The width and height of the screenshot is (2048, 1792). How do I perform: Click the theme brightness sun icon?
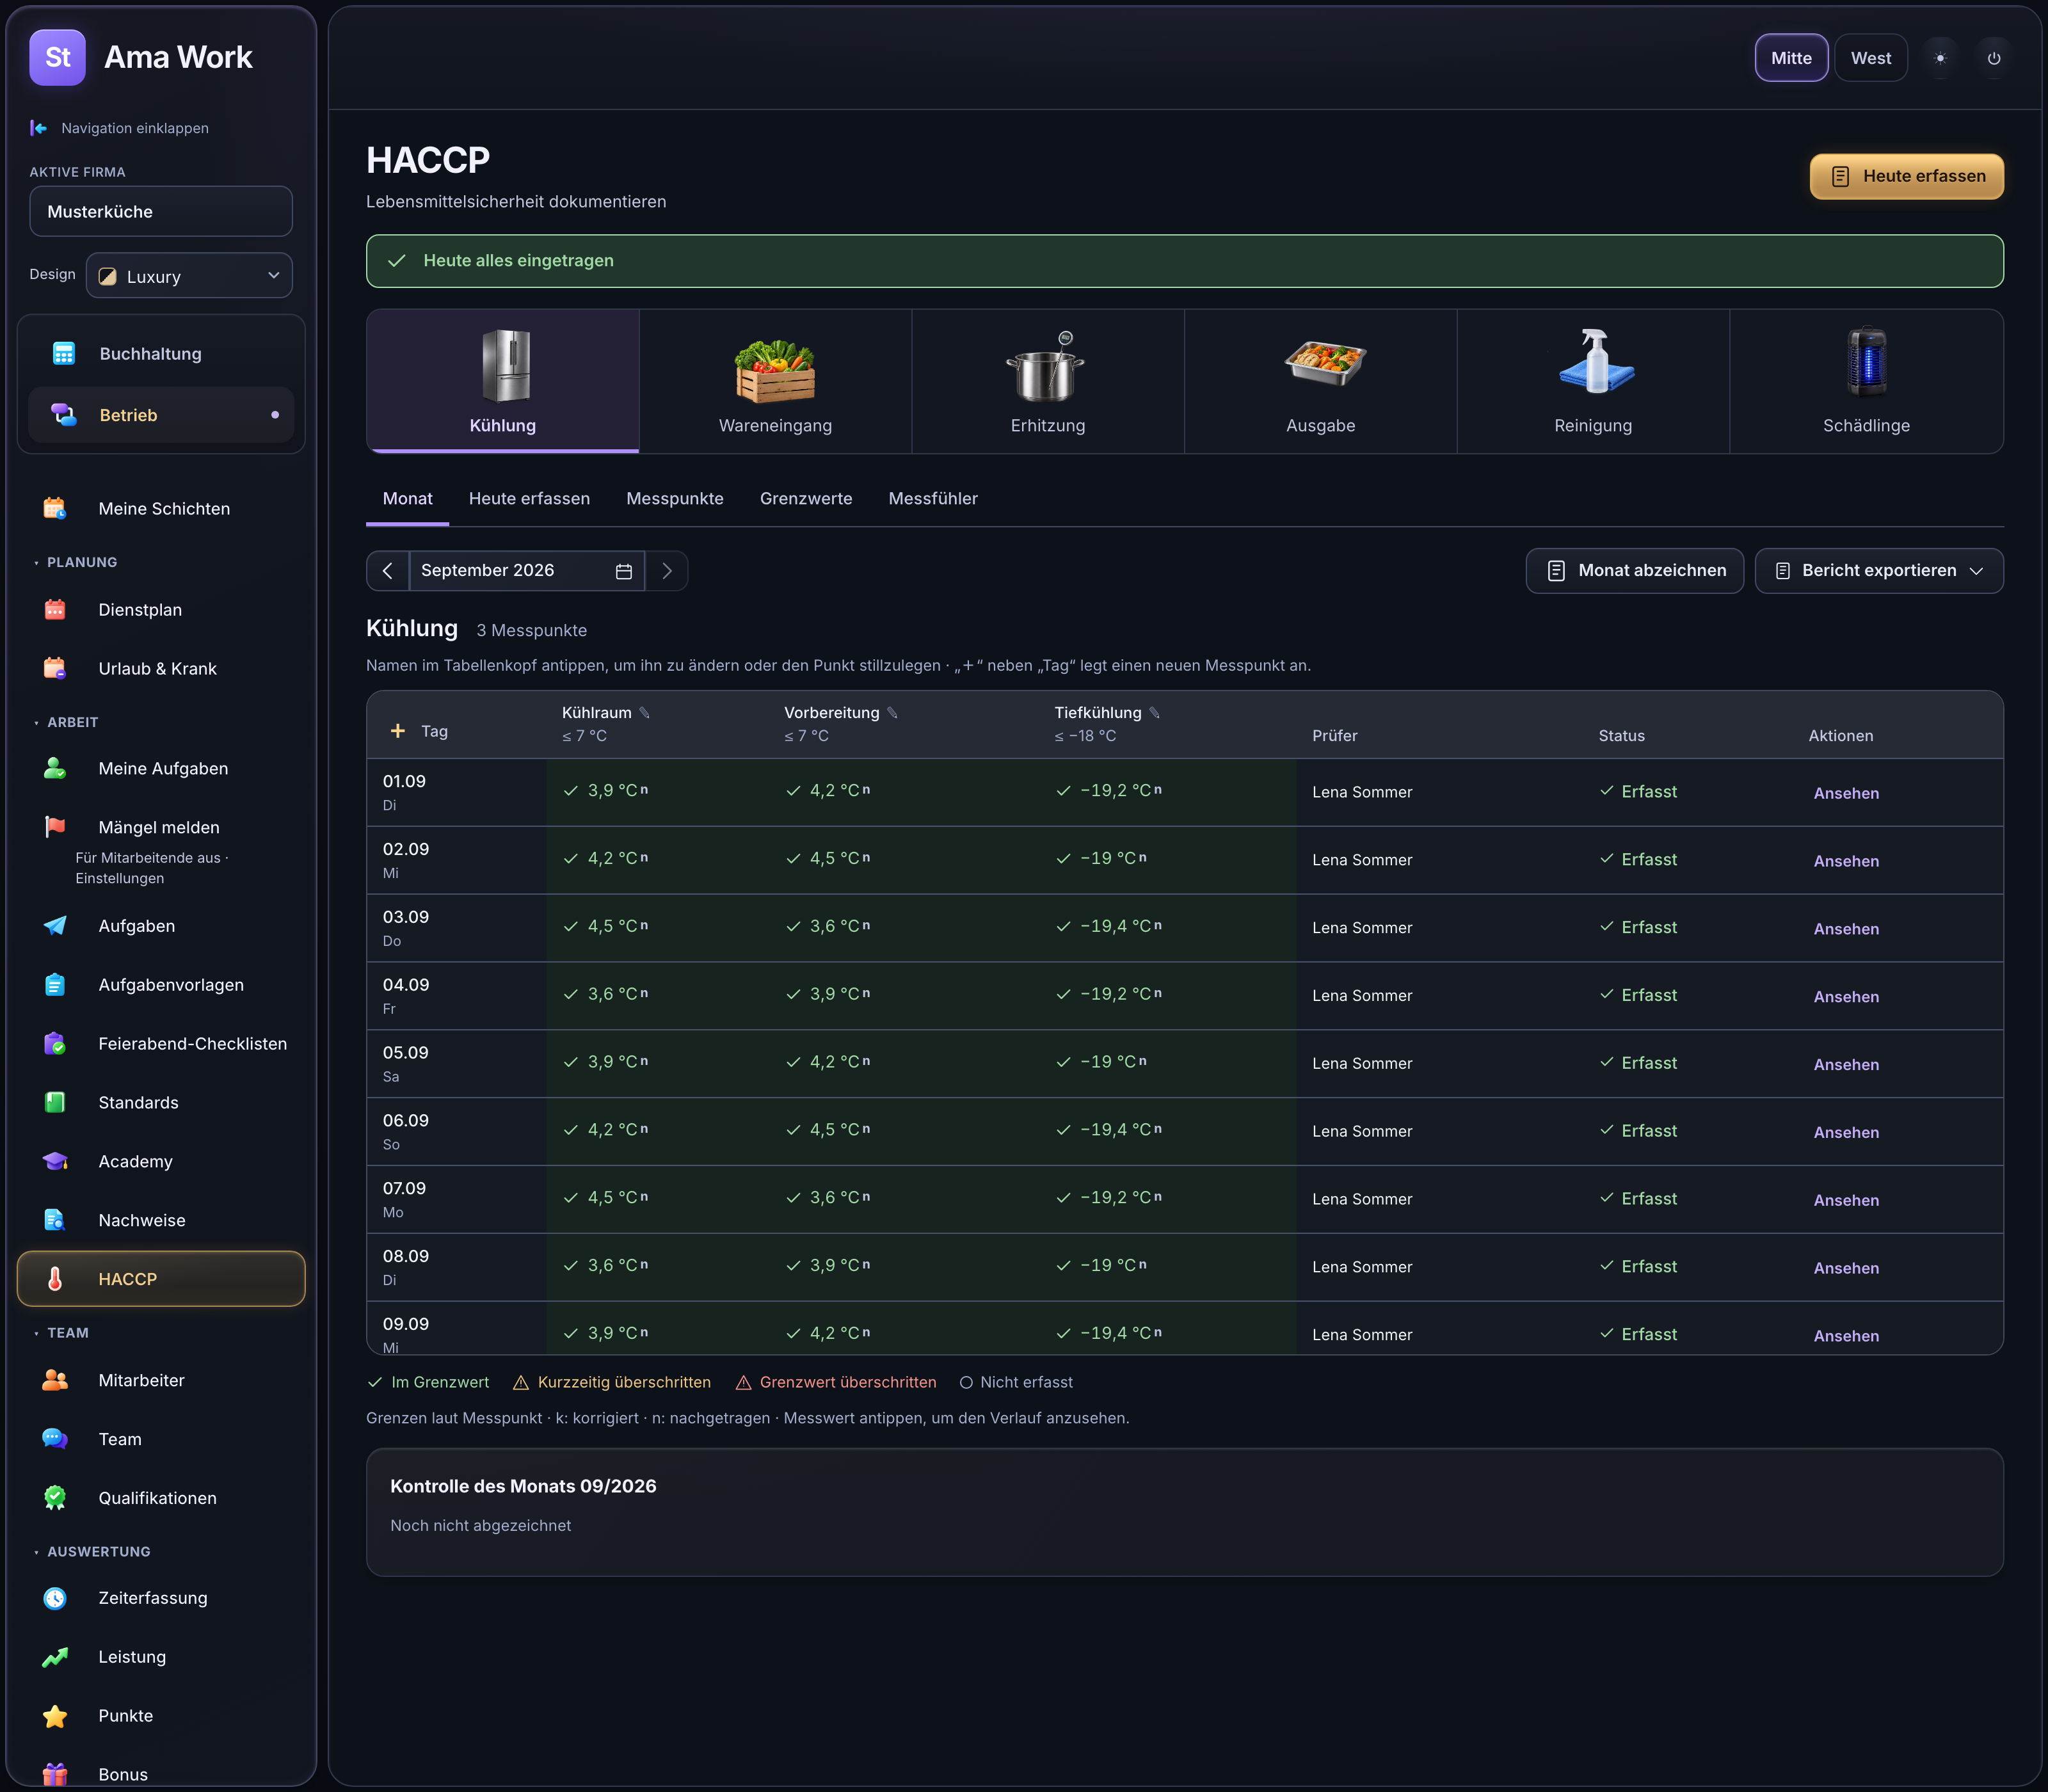click(x=1940, y=58)
